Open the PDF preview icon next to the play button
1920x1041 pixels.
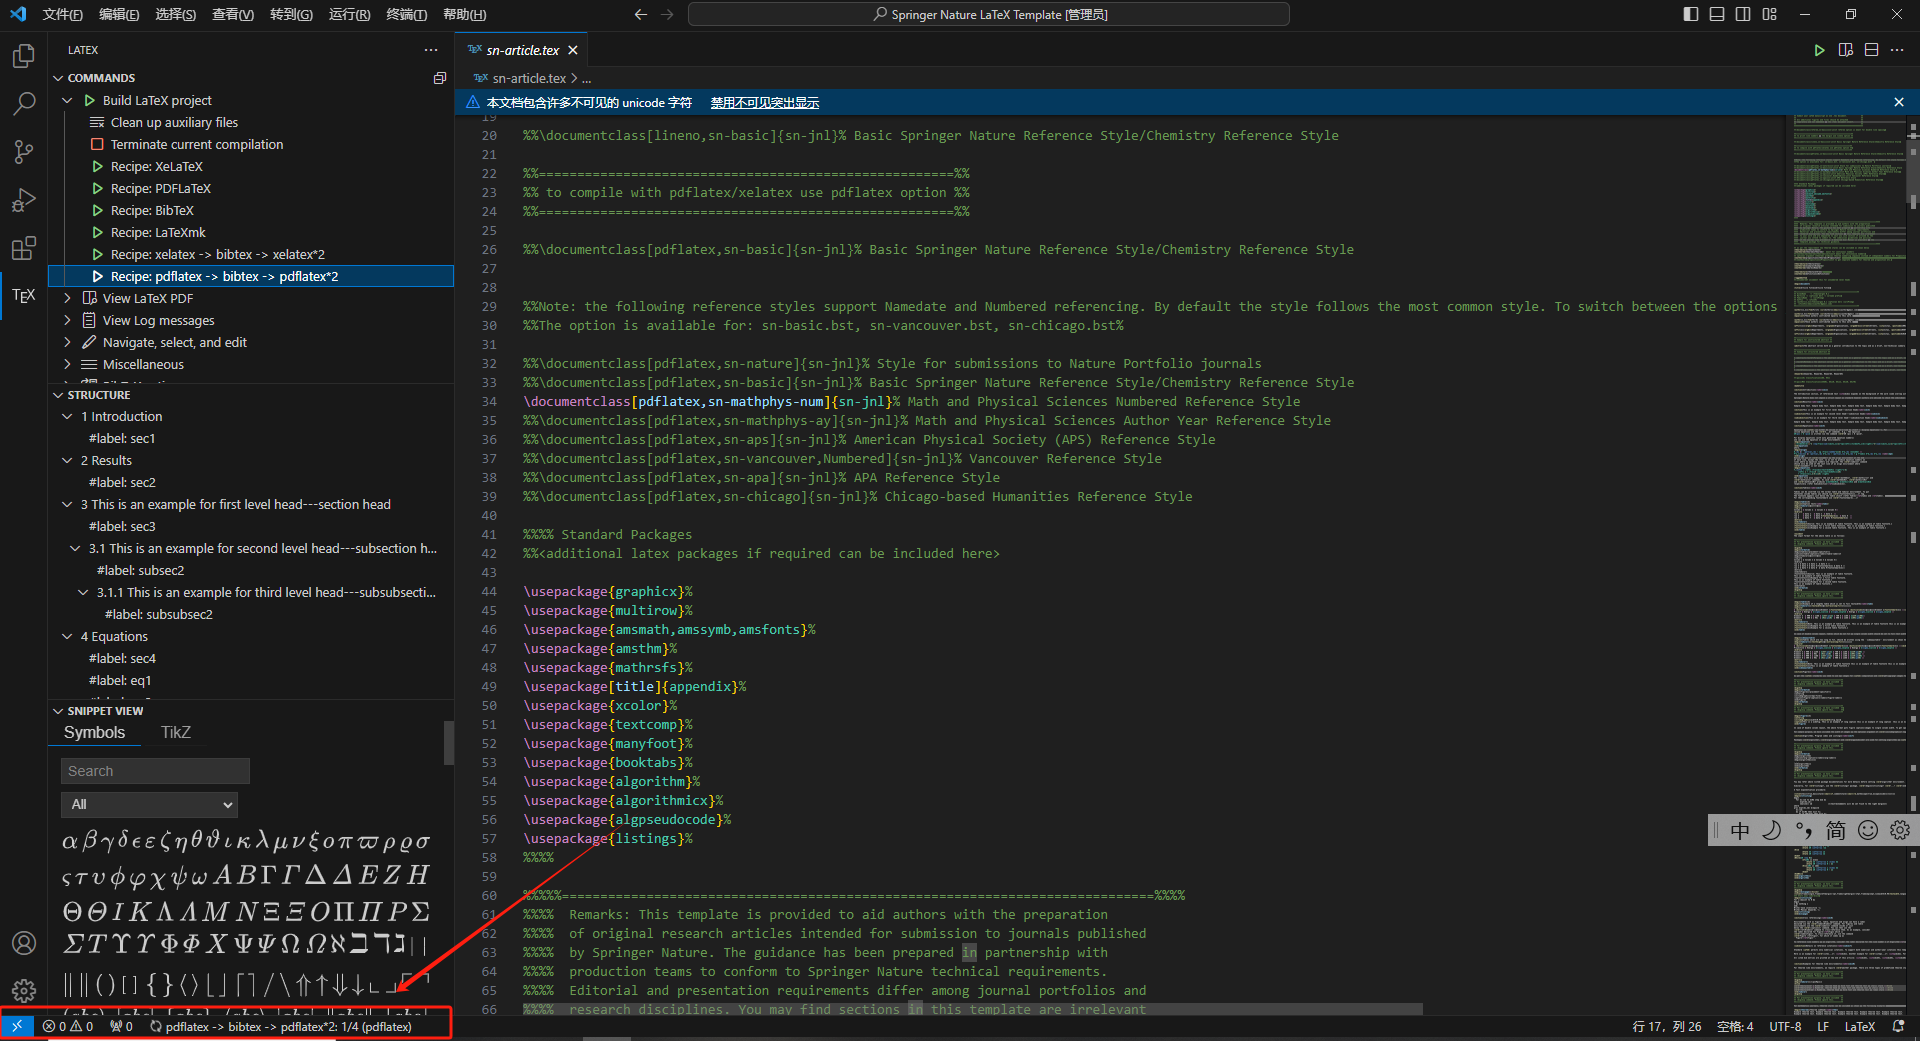pos(1845,49)
